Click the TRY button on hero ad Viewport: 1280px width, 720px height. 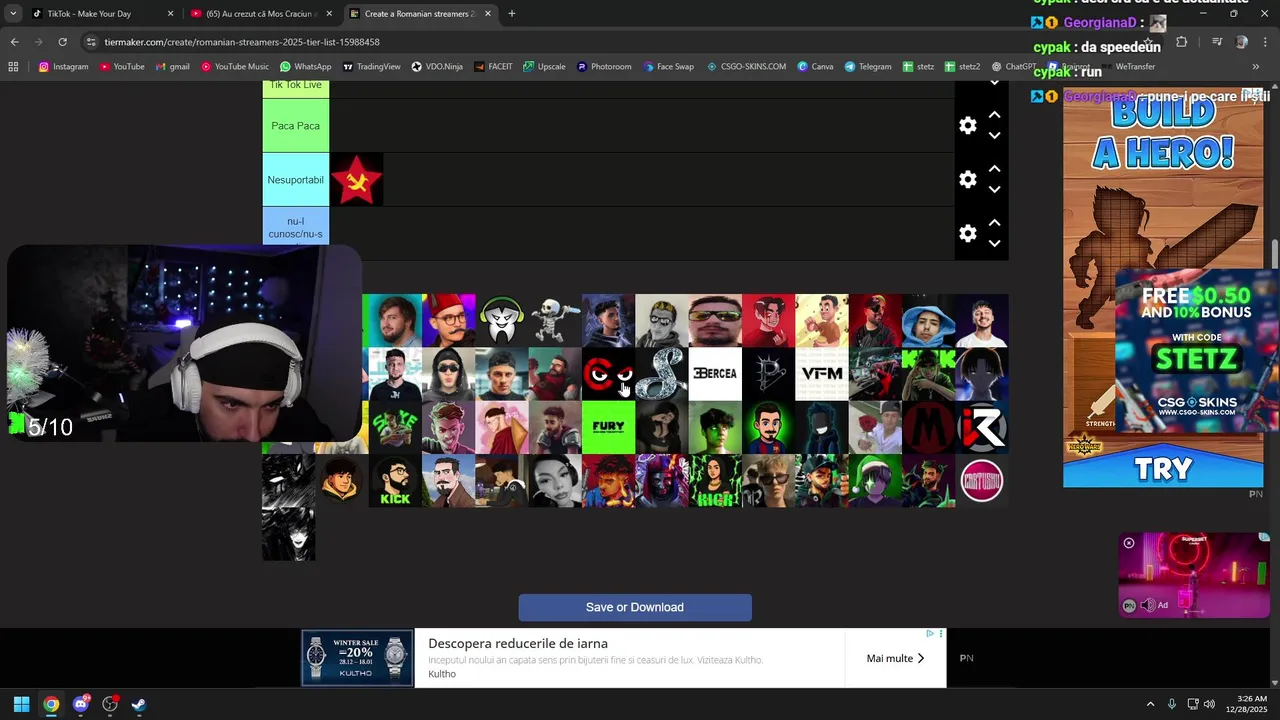coord(1163,469)
